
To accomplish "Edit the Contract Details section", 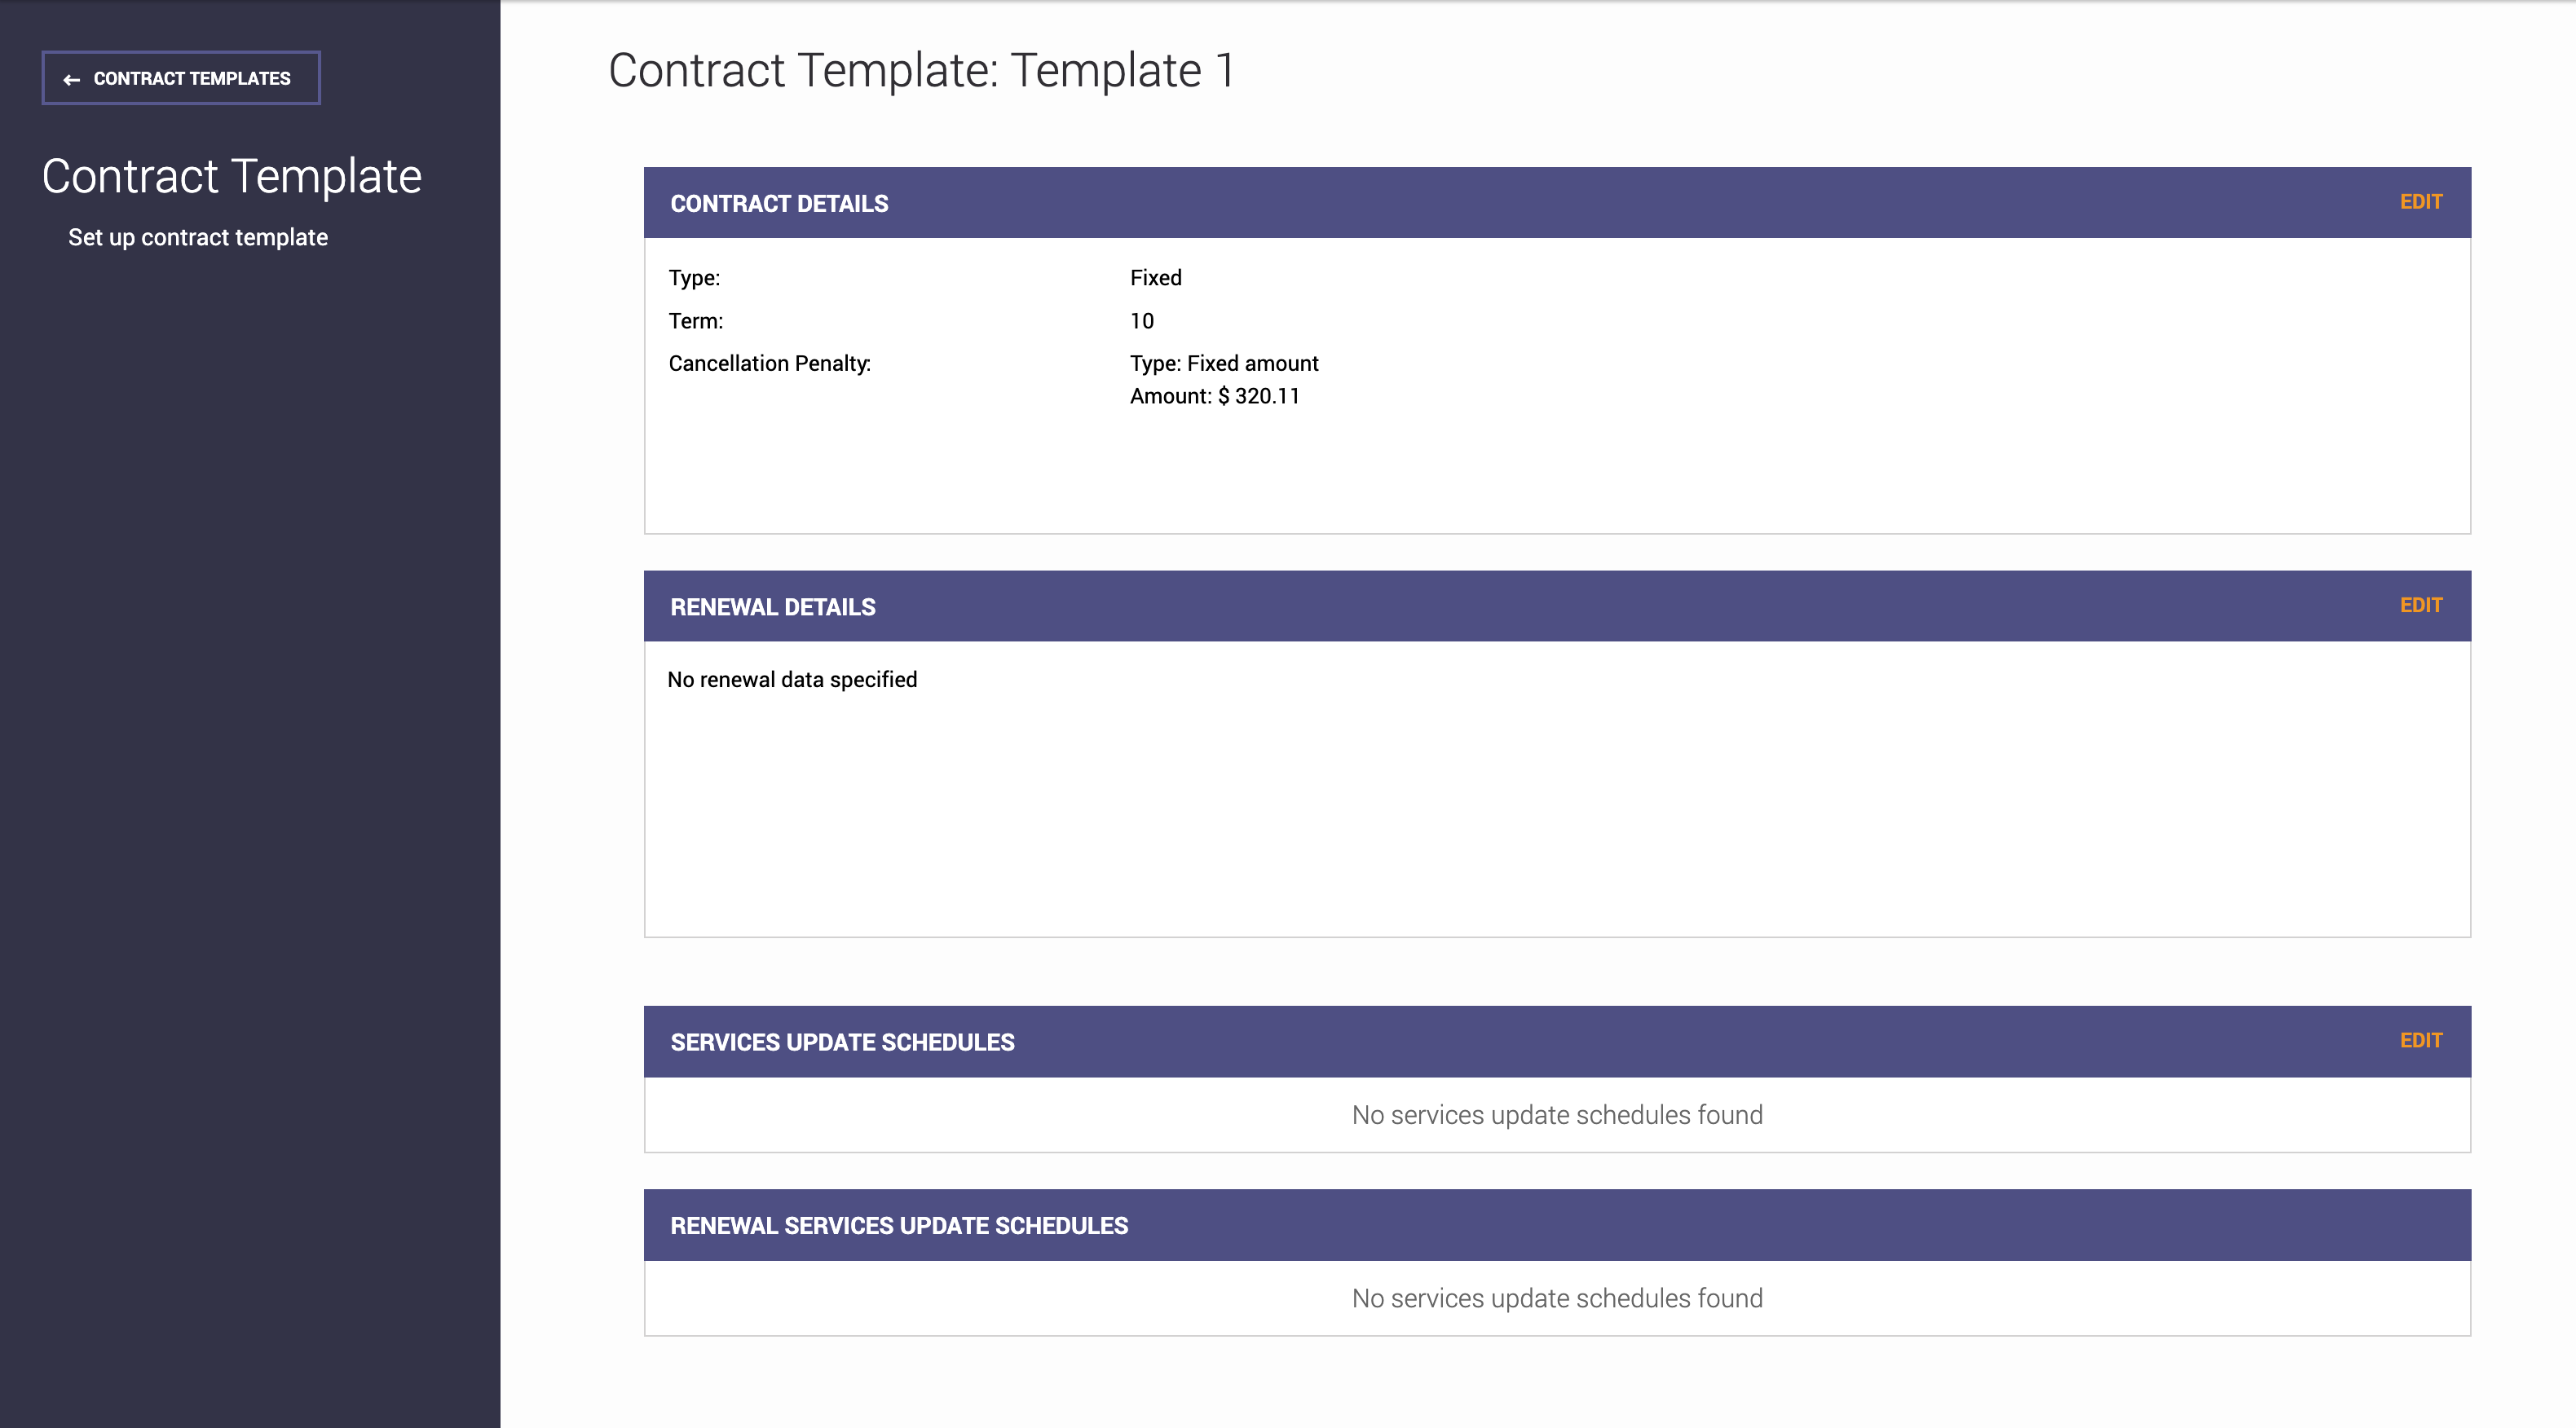I will coord(2420,202).
